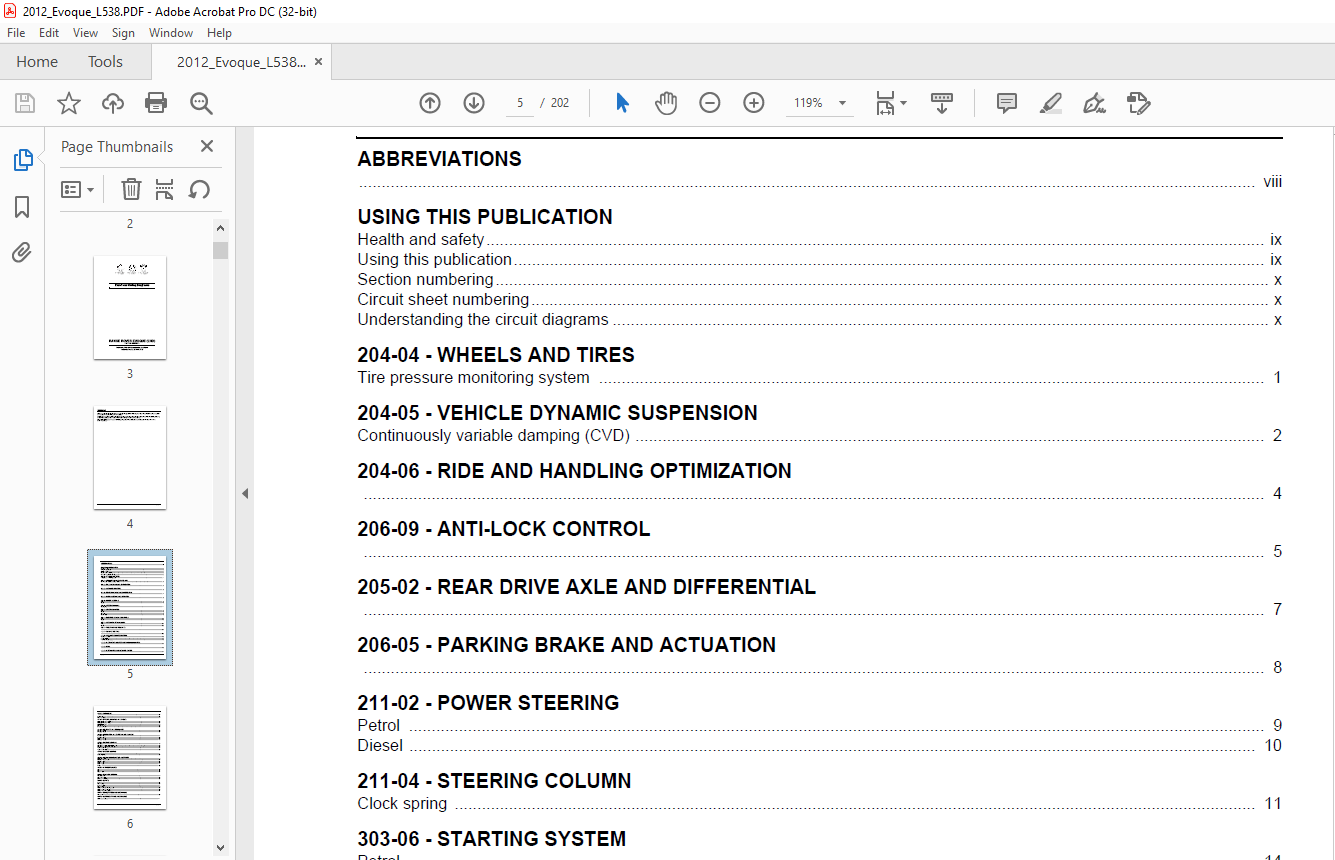Open the Help menu
The width and height of the screenshot is (1335, 860).
[x=219, y=33]
